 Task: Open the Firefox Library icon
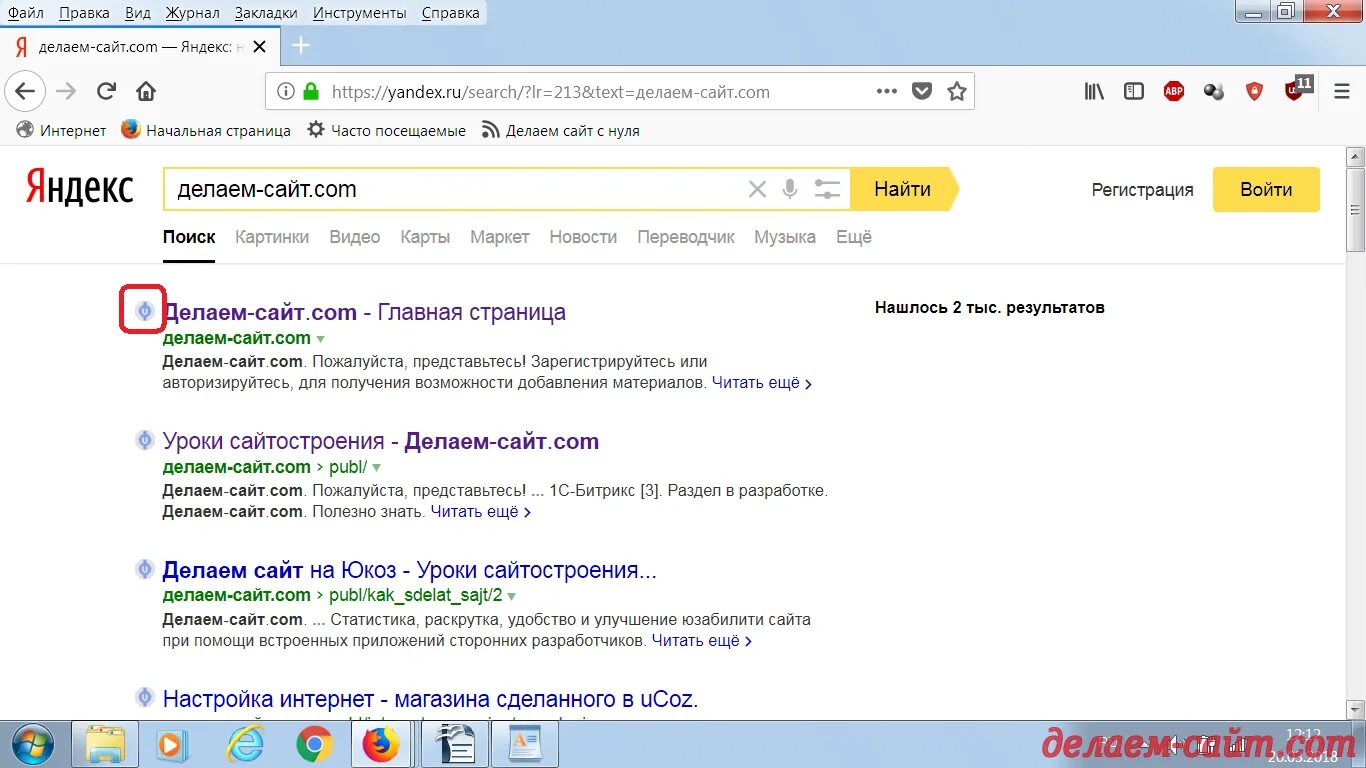tap(1095, 92)
